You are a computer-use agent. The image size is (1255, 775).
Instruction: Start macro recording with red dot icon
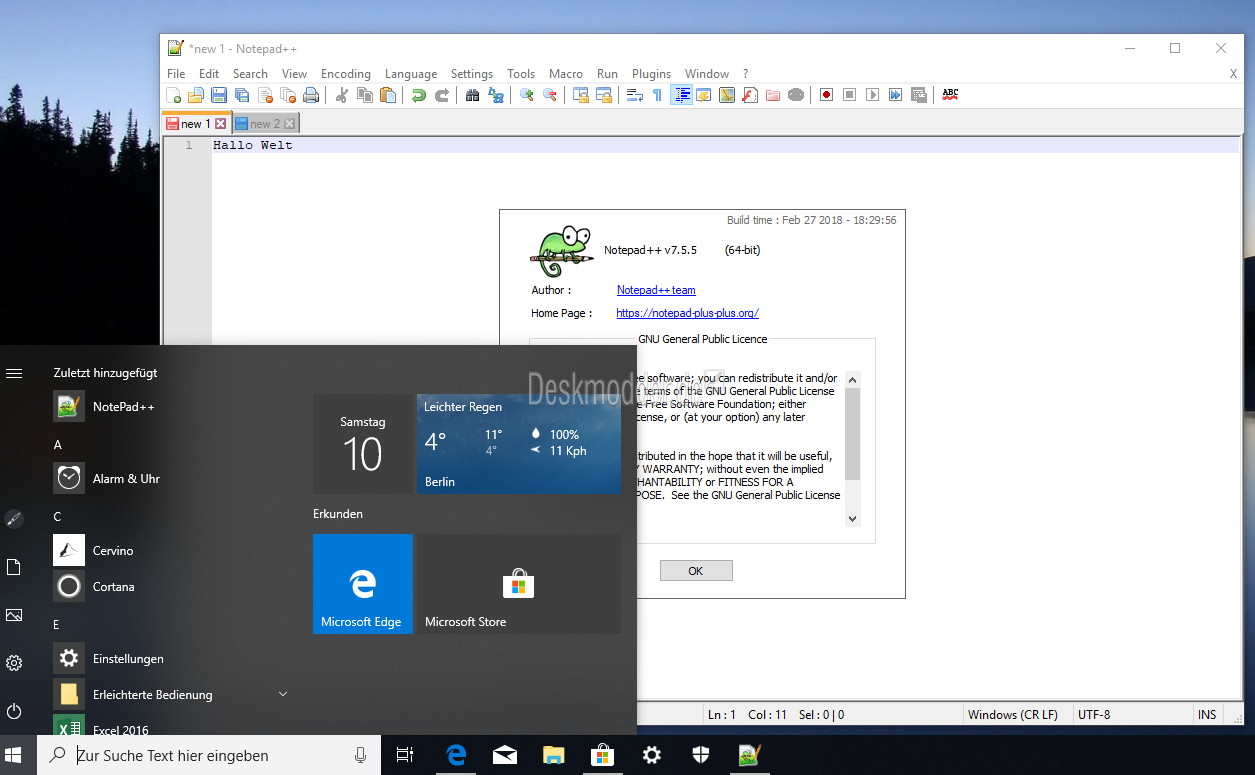[826, 95]
